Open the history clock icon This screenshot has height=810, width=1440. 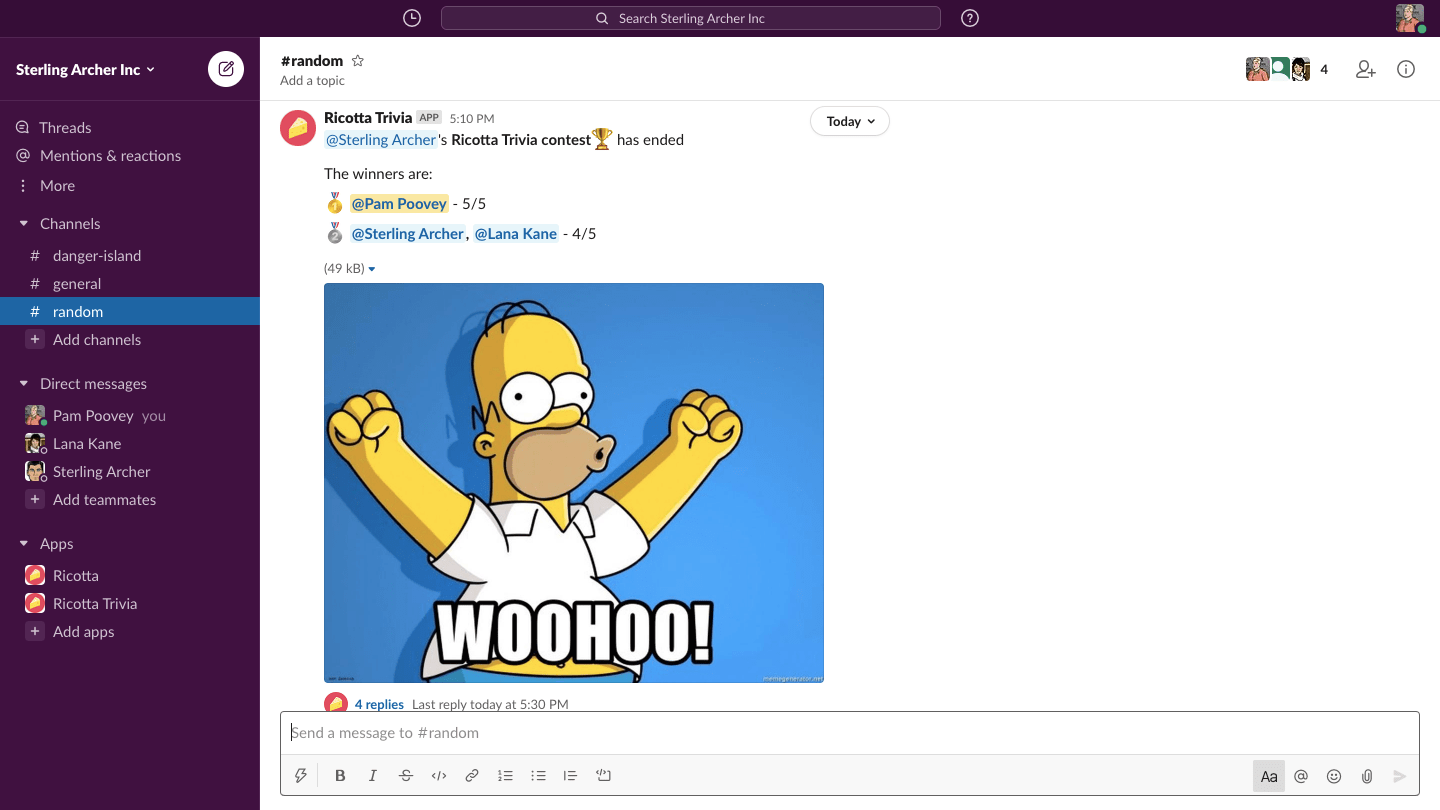point(412,18)
